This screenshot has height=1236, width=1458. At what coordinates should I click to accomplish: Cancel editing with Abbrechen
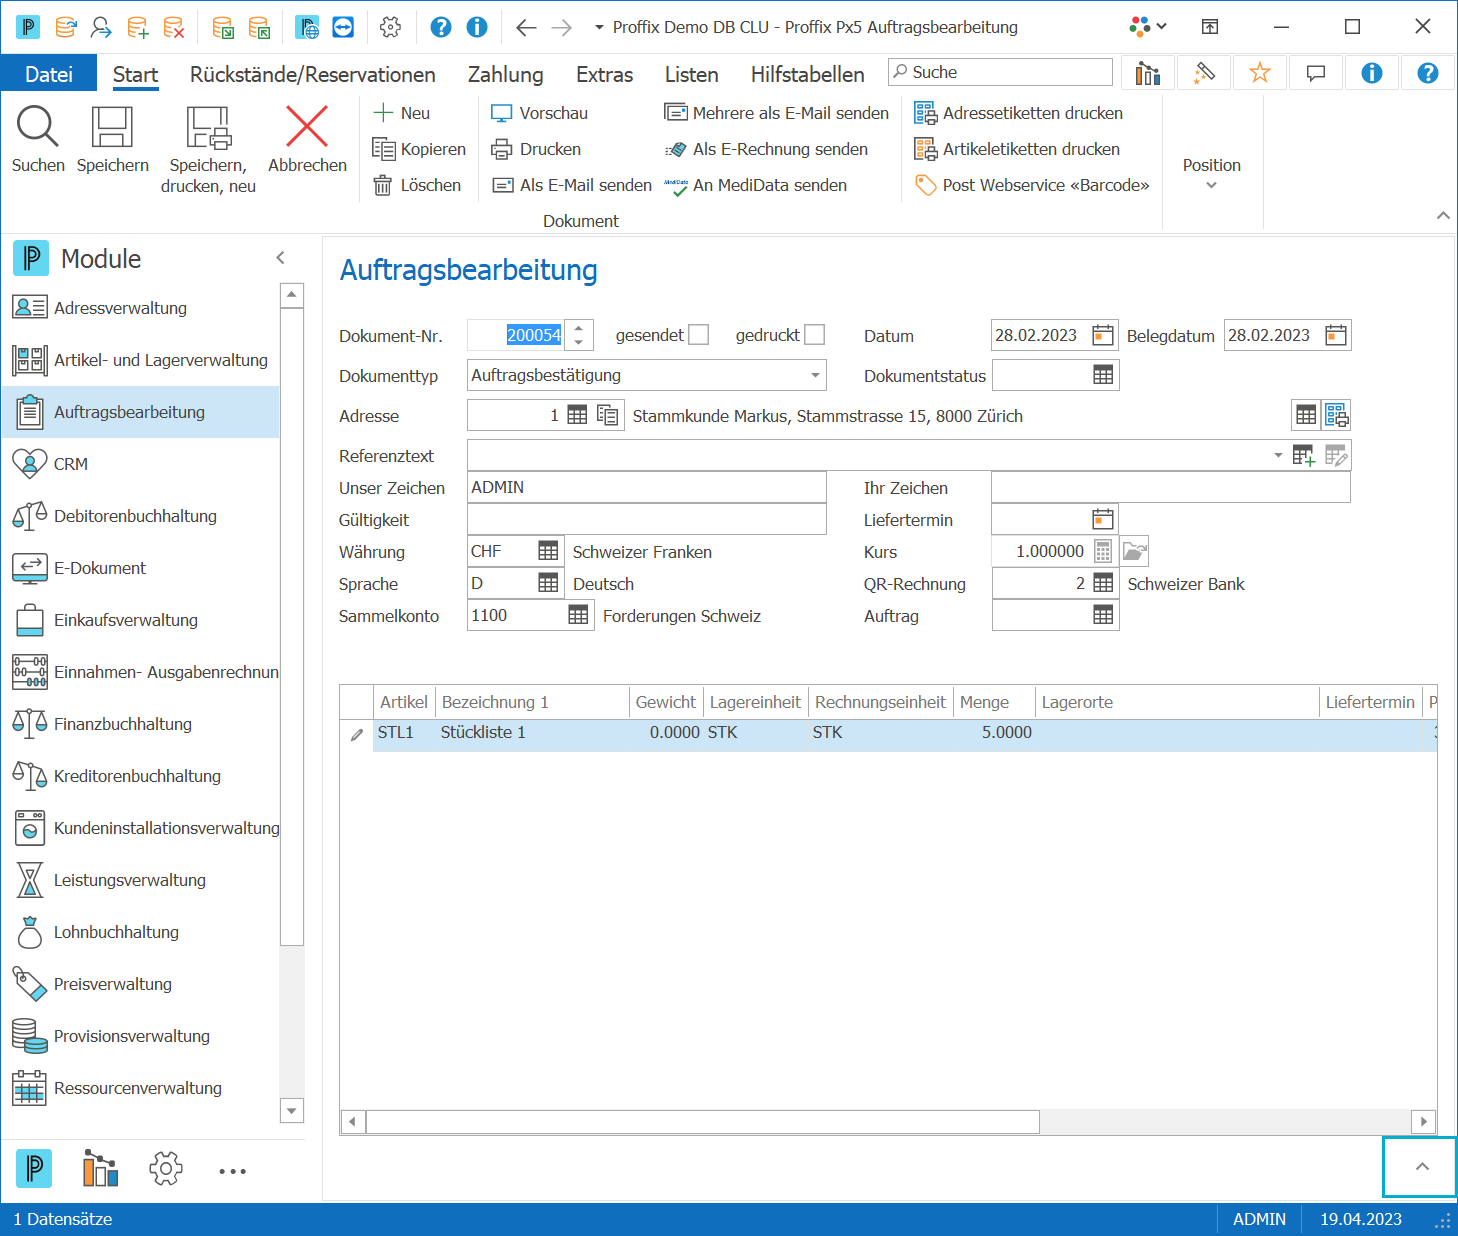click(x=307, y=139)
